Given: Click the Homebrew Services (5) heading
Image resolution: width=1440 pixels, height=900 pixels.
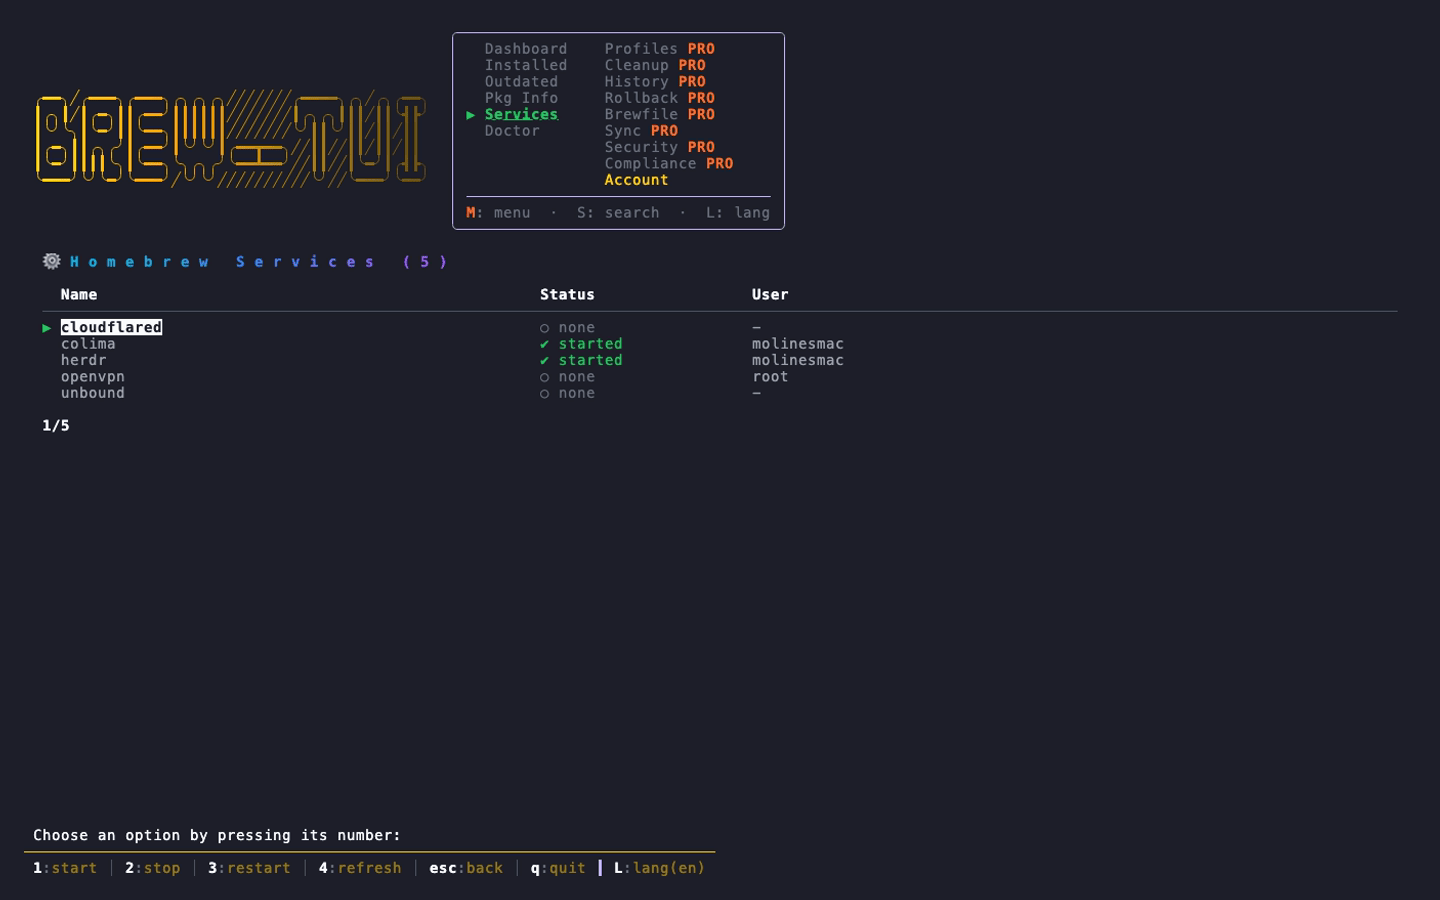Looking at the screenshot, I should coord(259,262).
